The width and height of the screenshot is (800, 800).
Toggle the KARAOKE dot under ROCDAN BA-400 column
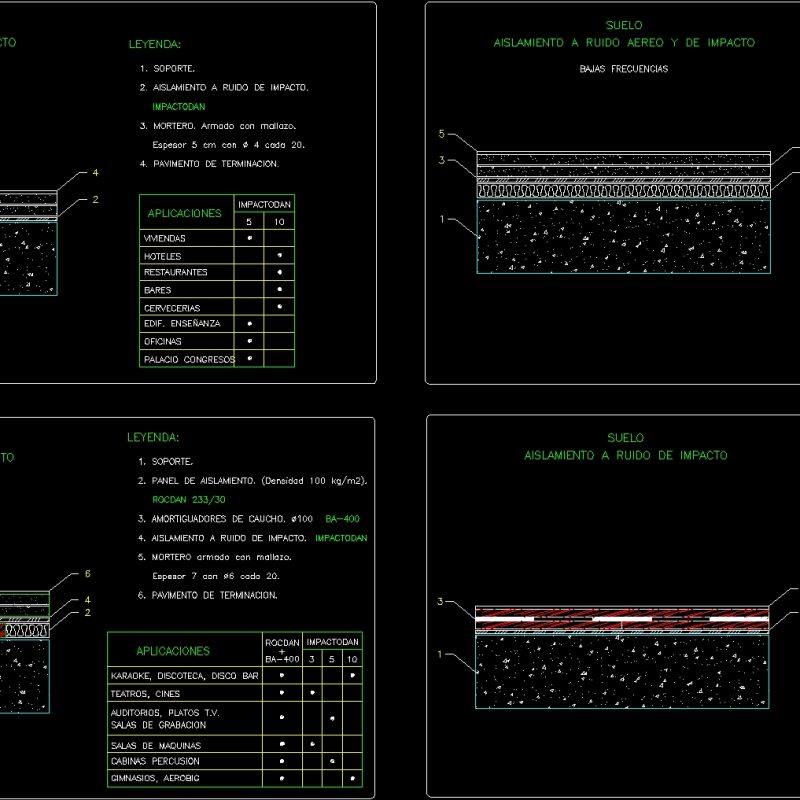282,674
